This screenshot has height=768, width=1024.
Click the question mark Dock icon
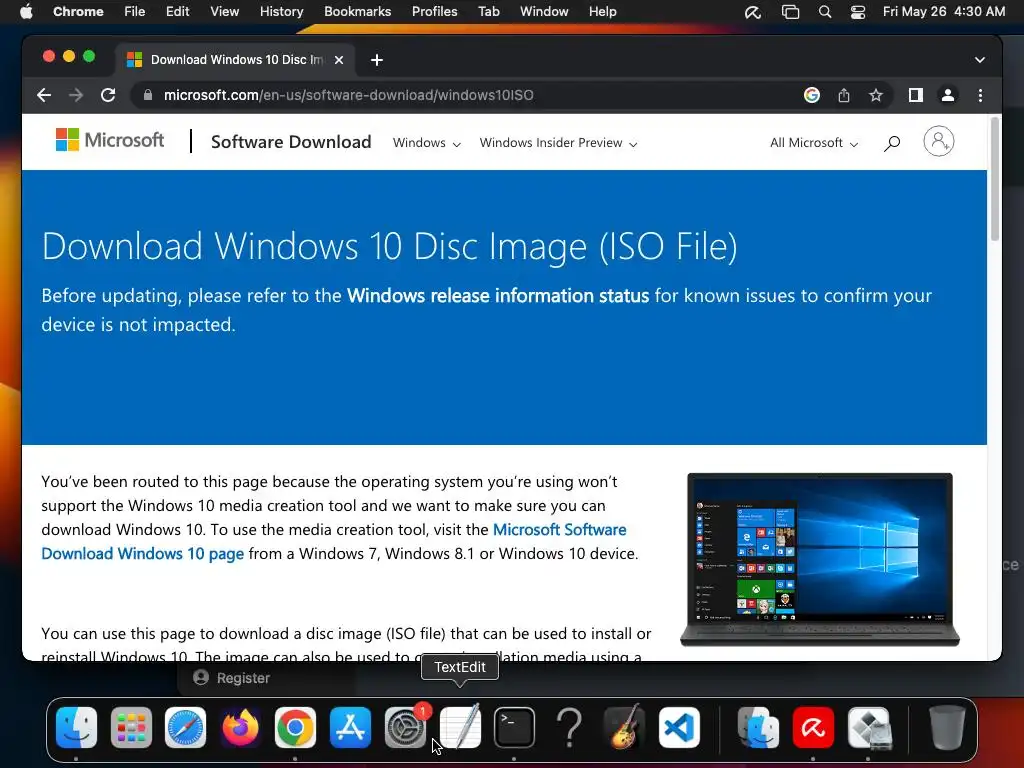pos(569,728)
